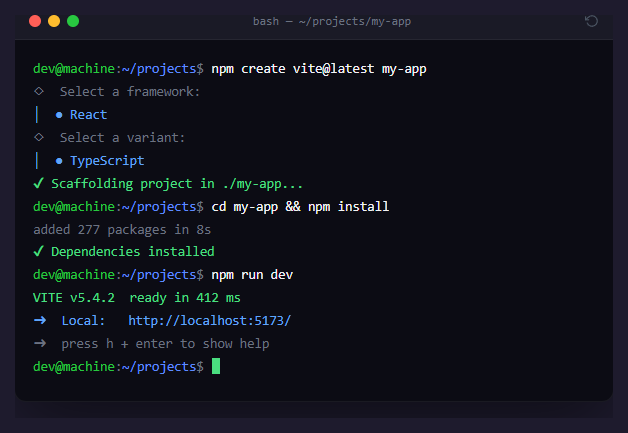Click 'Scaffolding project in ./my-app...' line
This screenshot has width=628, height=433.
coord(177,184)
